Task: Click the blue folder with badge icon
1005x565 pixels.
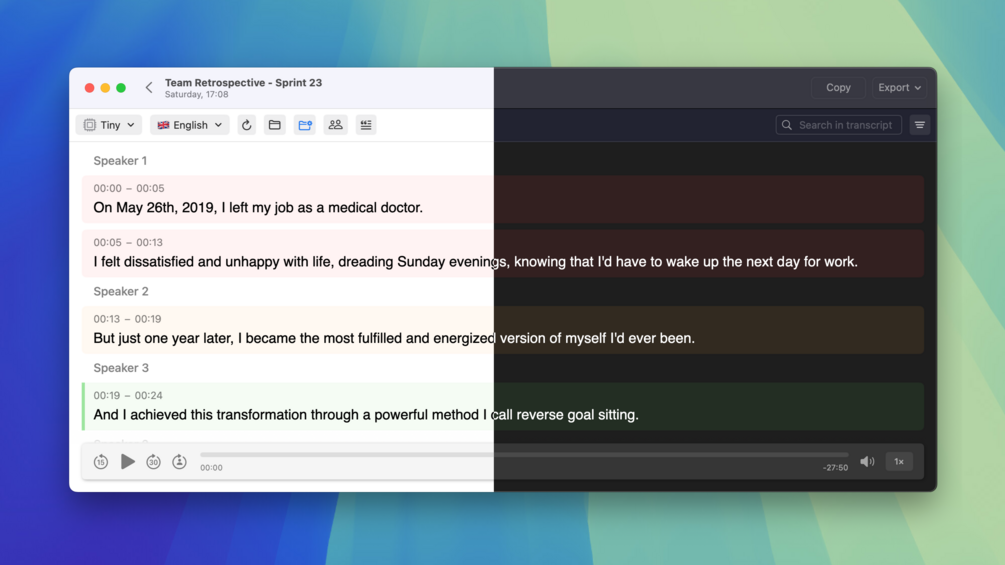Action: coord(305,125)
